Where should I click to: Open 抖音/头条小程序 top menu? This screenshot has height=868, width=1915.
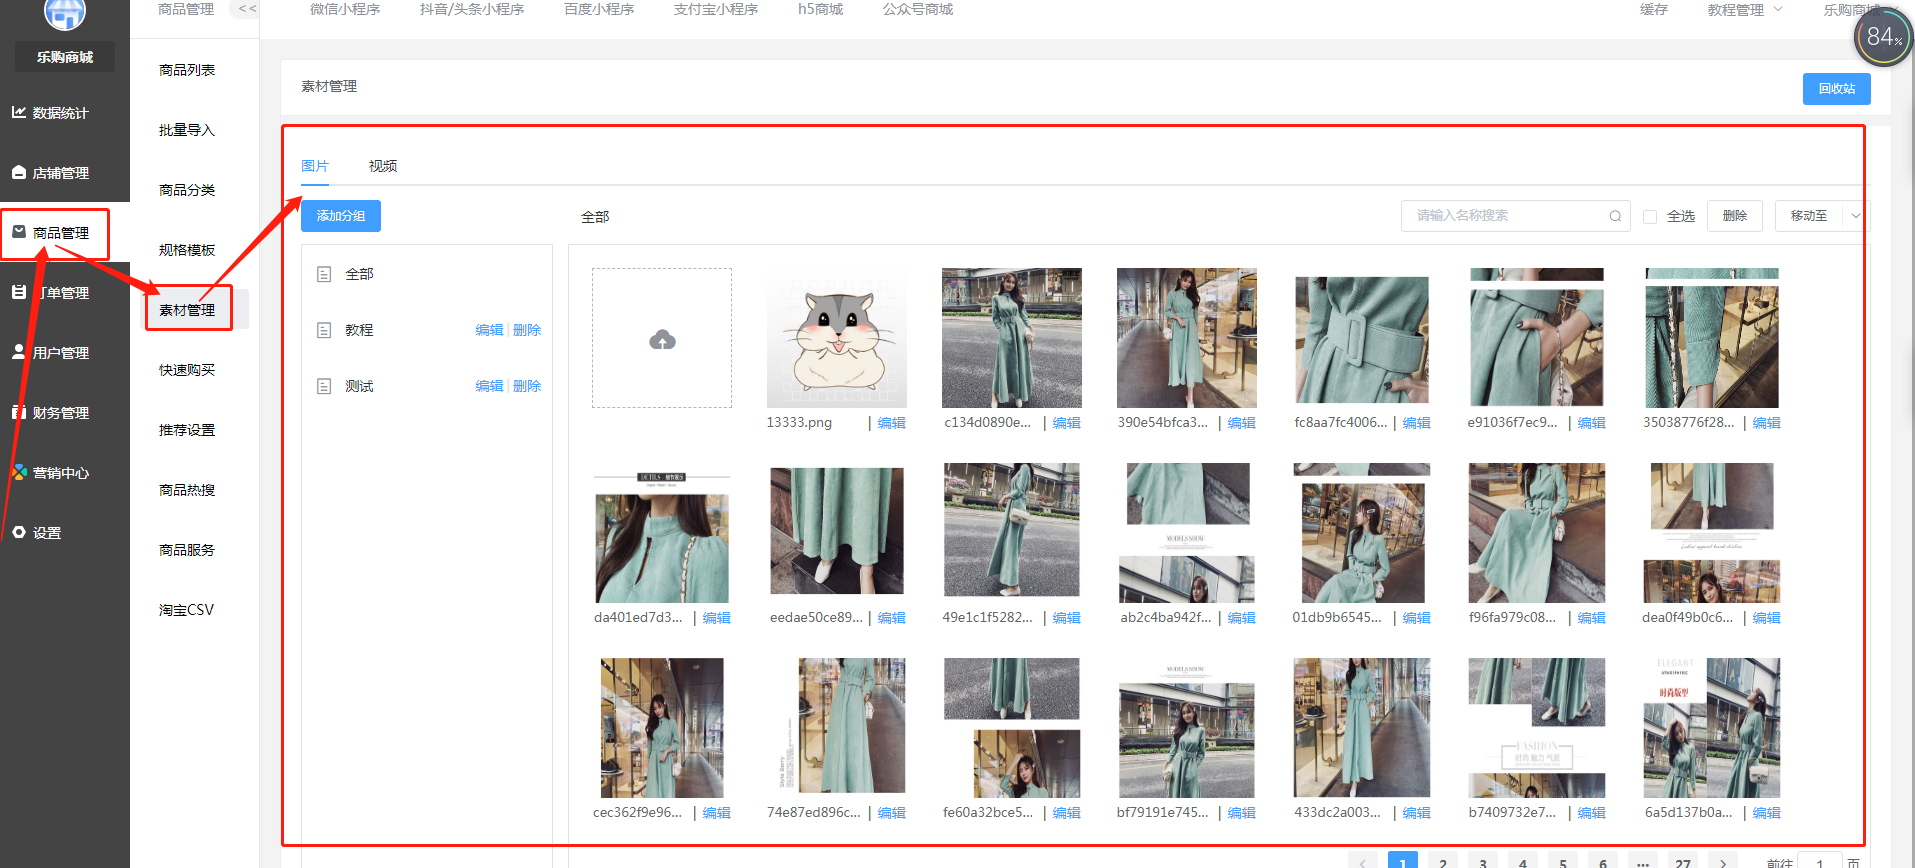pyautogui.click(x=472, y=9)
